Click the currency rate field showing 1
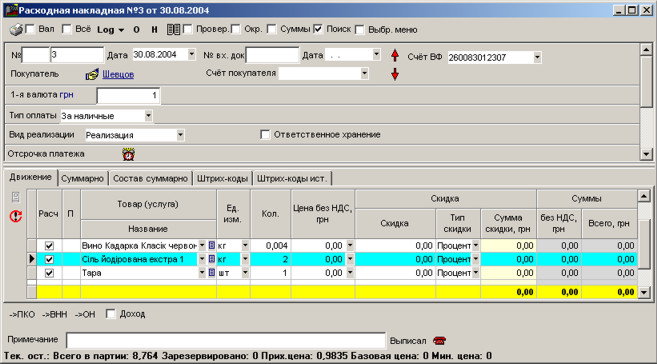This screenshot has height=364, width=657. coord(128,96)
